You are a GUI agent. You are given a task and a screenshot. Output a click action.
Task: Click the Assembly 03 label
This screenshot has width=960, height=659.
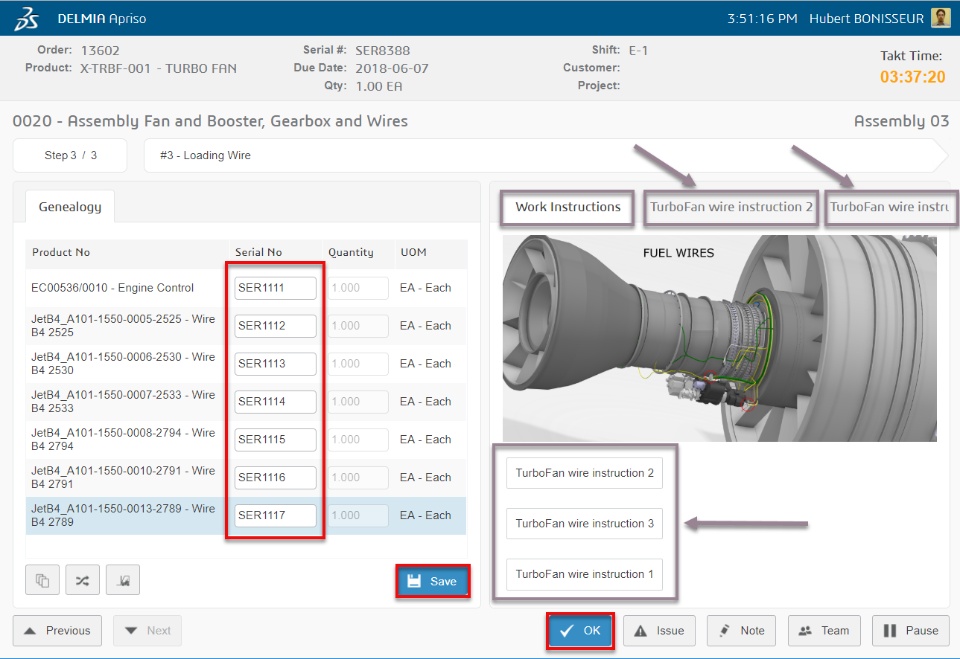point(901,121)
